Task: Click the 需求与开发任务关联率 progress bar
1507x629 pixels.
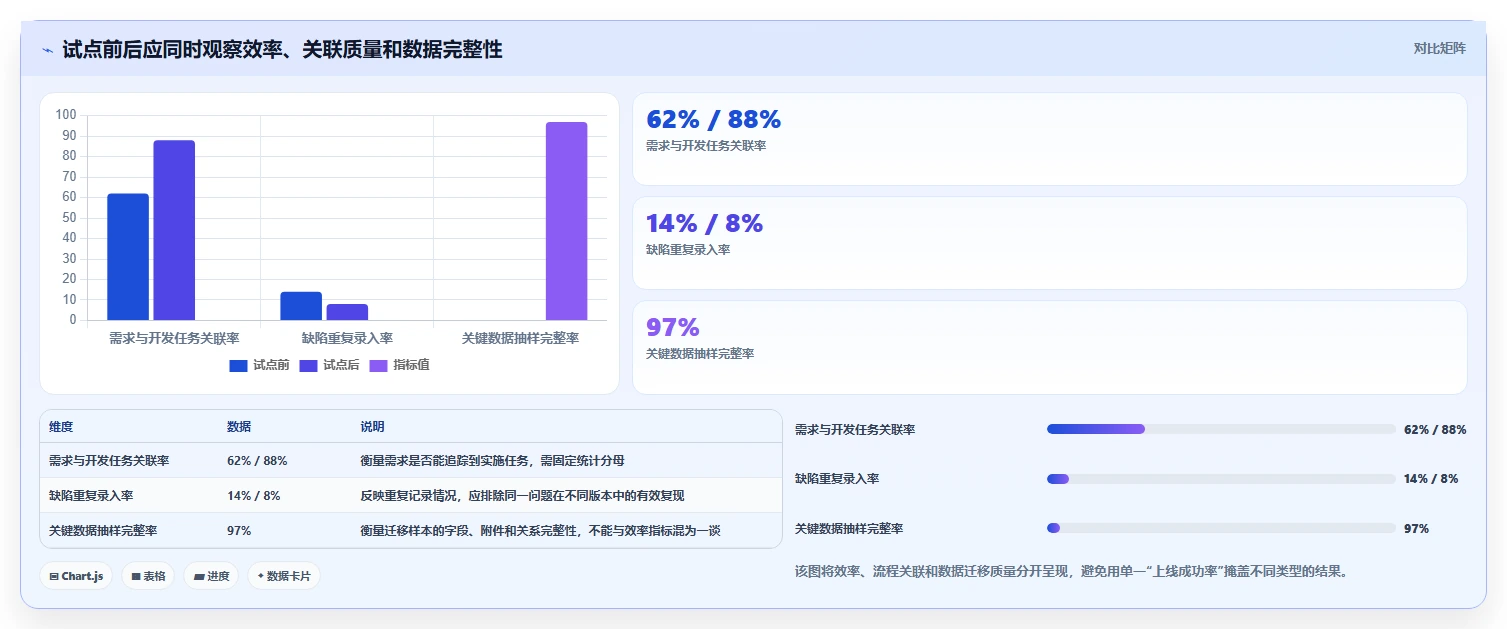Action: click(x=1221, y=429)
